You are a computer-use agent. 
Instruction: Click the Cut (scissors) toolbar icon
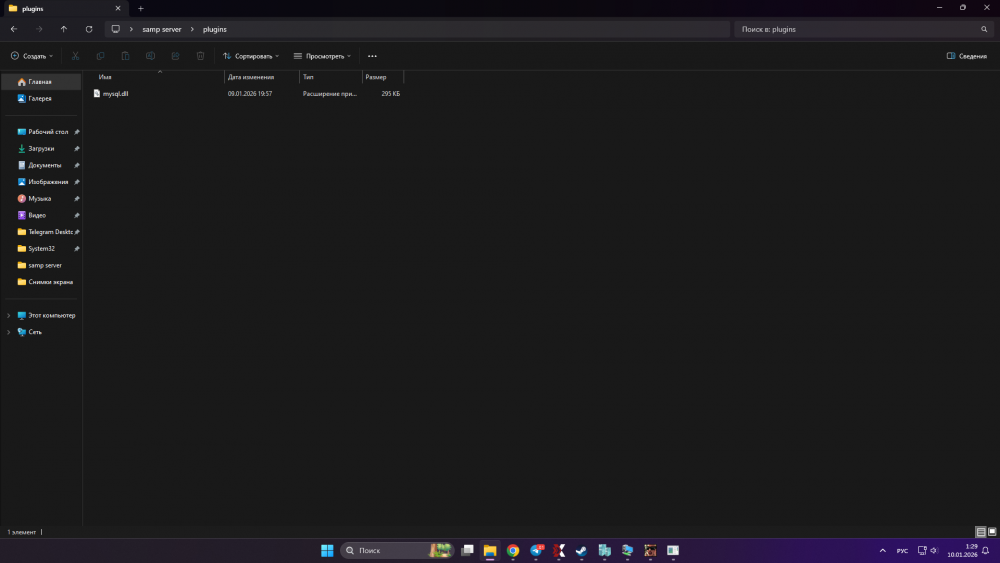[x=75, y=56]
